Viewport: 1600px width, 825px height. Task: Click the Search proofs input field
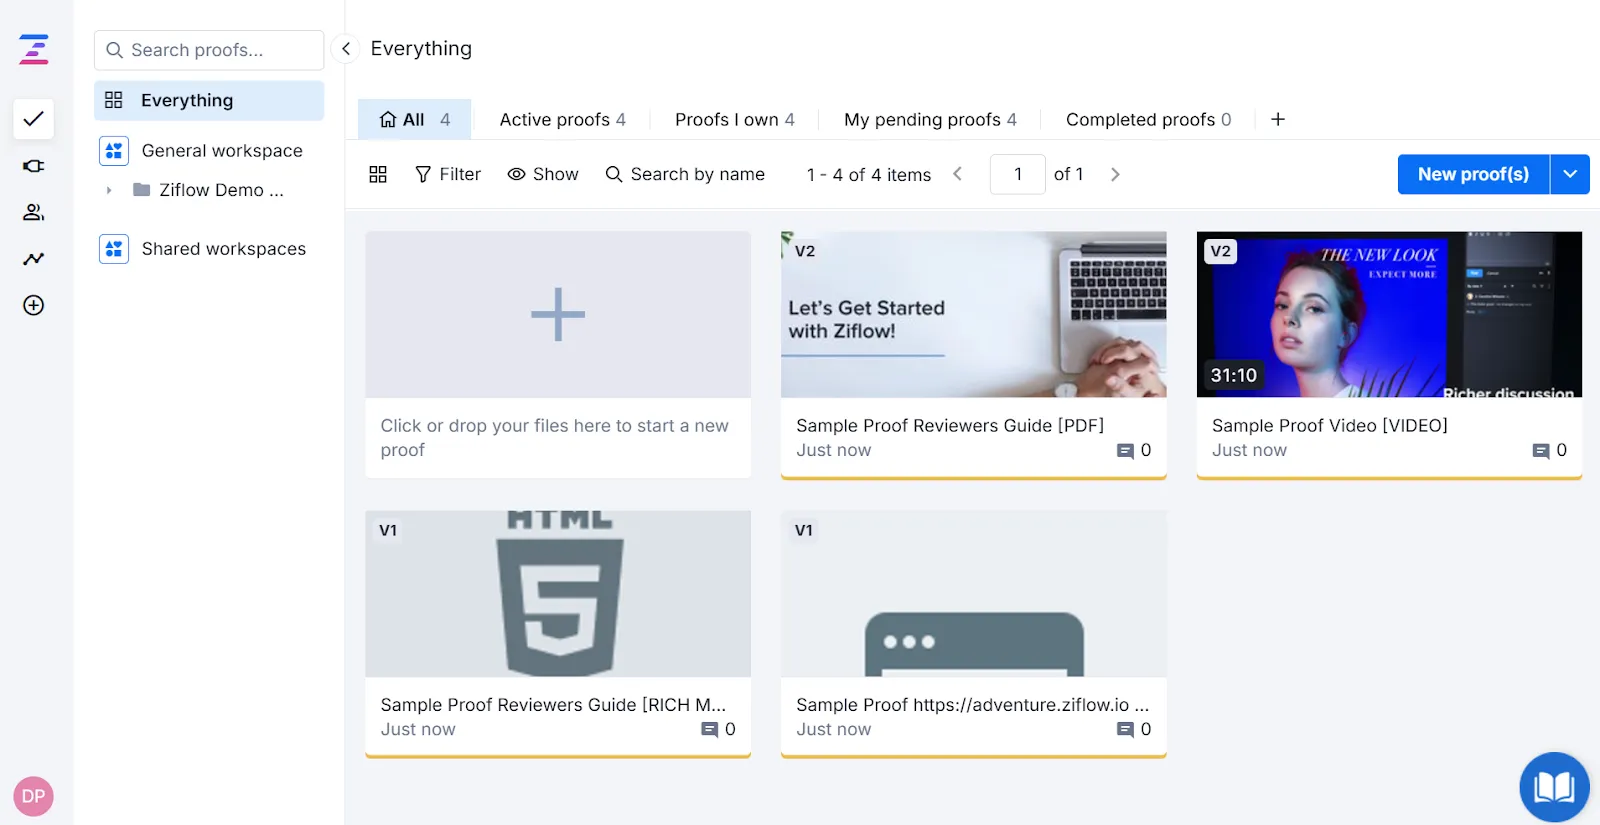tap(209, 50)
